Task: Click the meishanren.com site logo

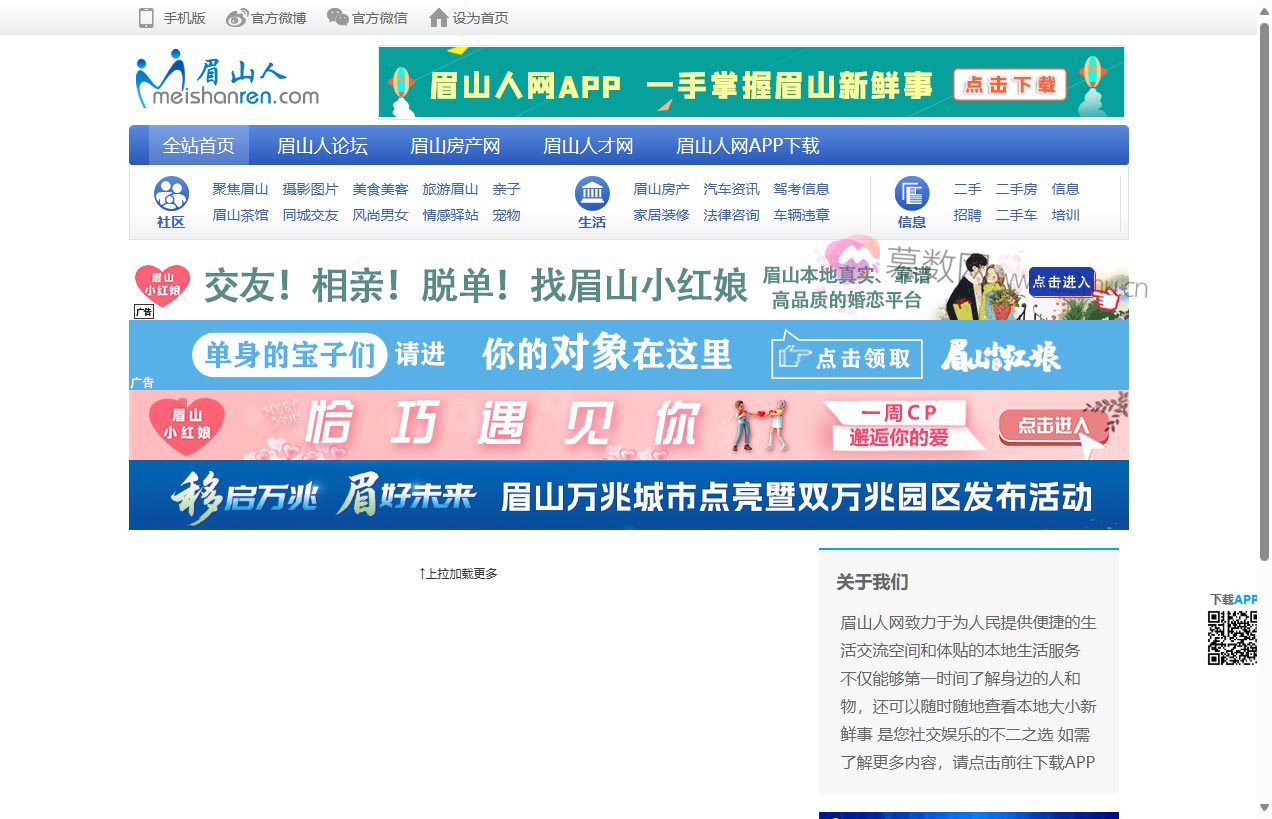Action: [x=227, y=79]
